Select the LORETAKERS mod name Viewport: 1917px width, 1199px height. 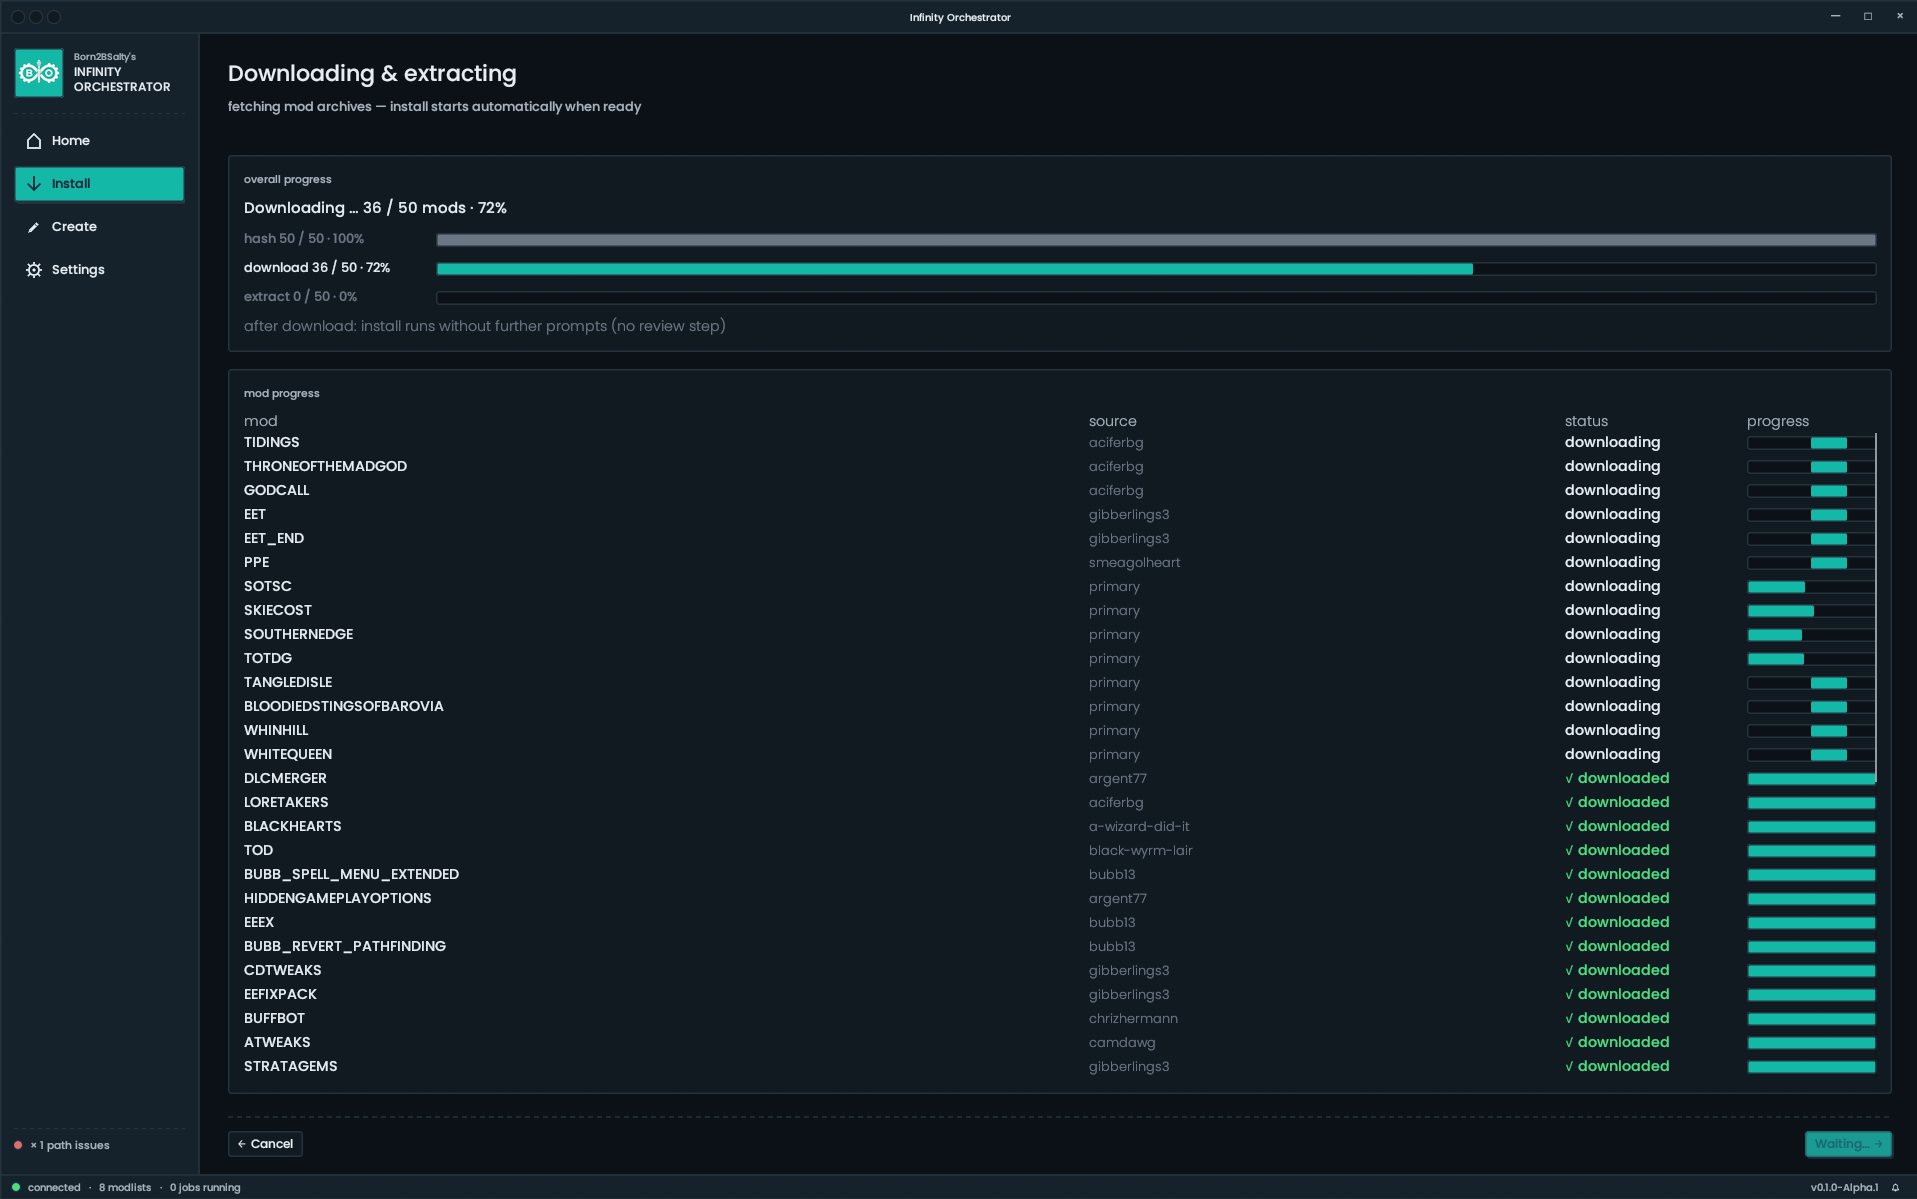(x=286, y=802)
